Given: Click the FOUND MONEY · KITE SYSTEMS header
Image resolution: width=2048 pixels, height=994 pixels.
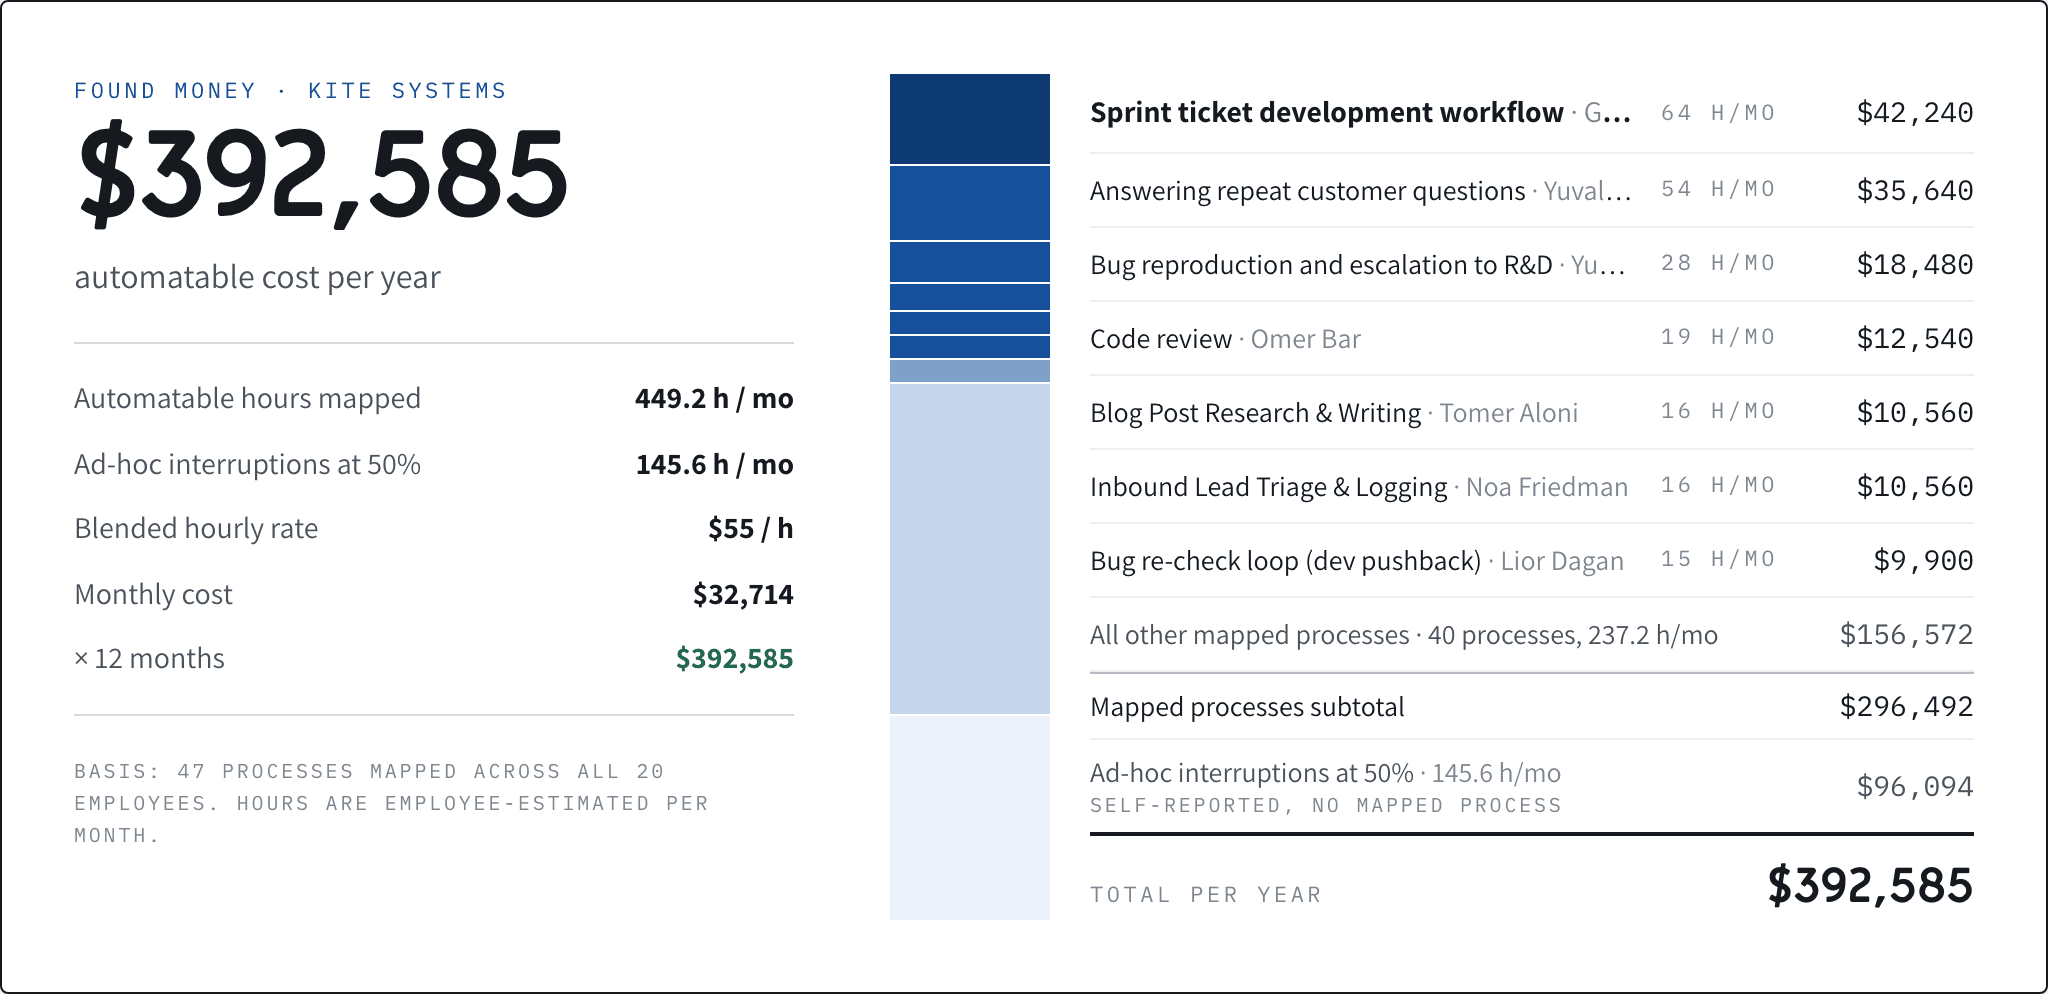Looking at the screenshot, I should 290,91.
